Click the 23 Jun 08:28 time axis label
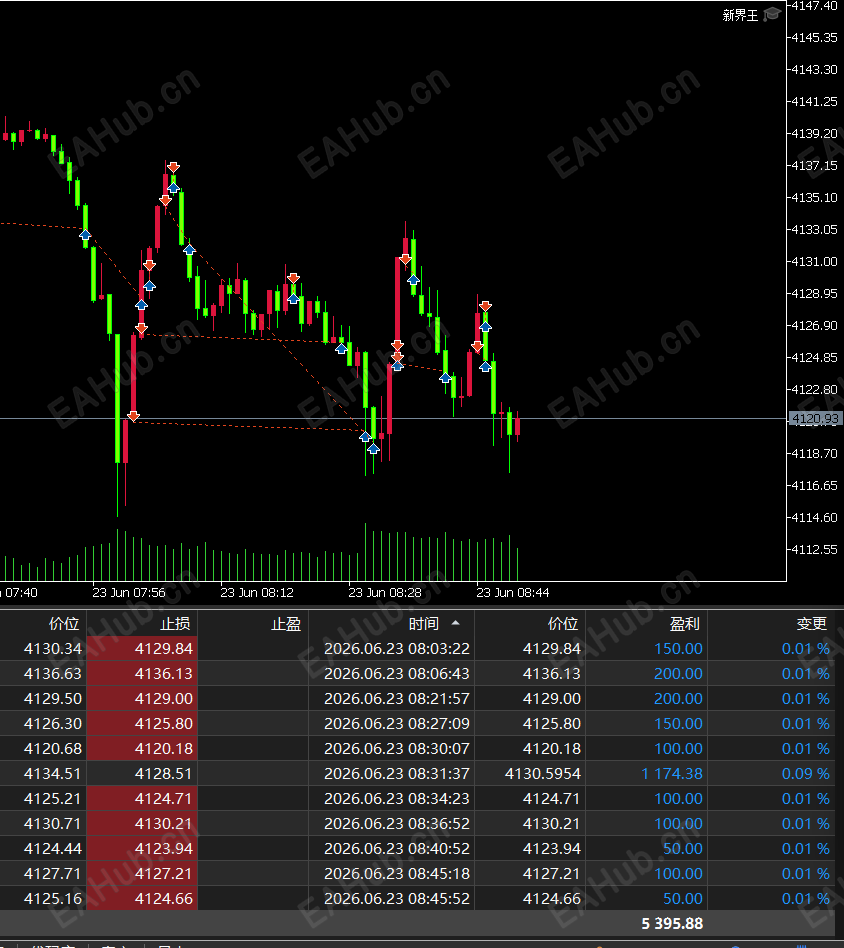This screenshot has height=948, width=844. (385, 592)
